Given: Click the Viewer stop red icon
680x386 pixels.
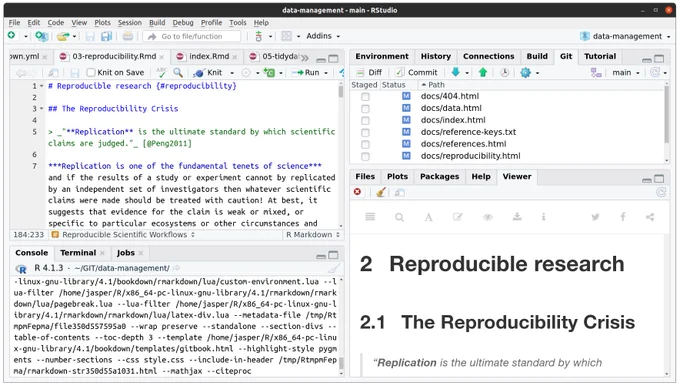Looking at the screenshot, I should pos(357,192).
